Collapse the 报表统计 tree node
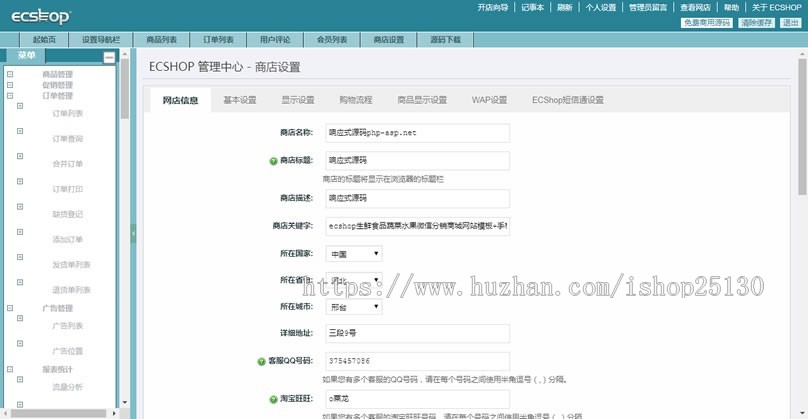The width and height of the screenshot is (808, 419). [x=10, y=369]
